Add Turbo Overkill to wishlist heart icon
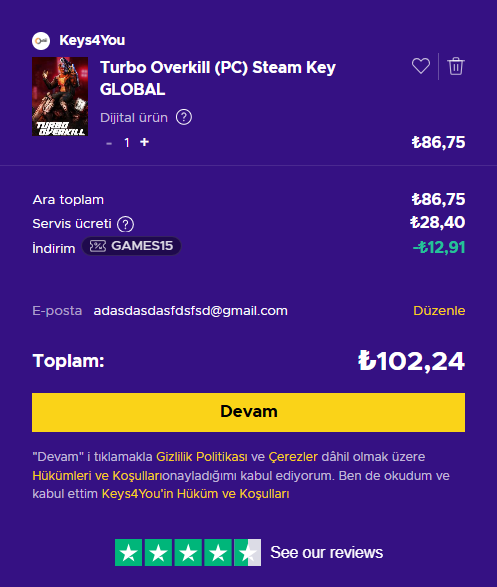 tap(421, 66)
